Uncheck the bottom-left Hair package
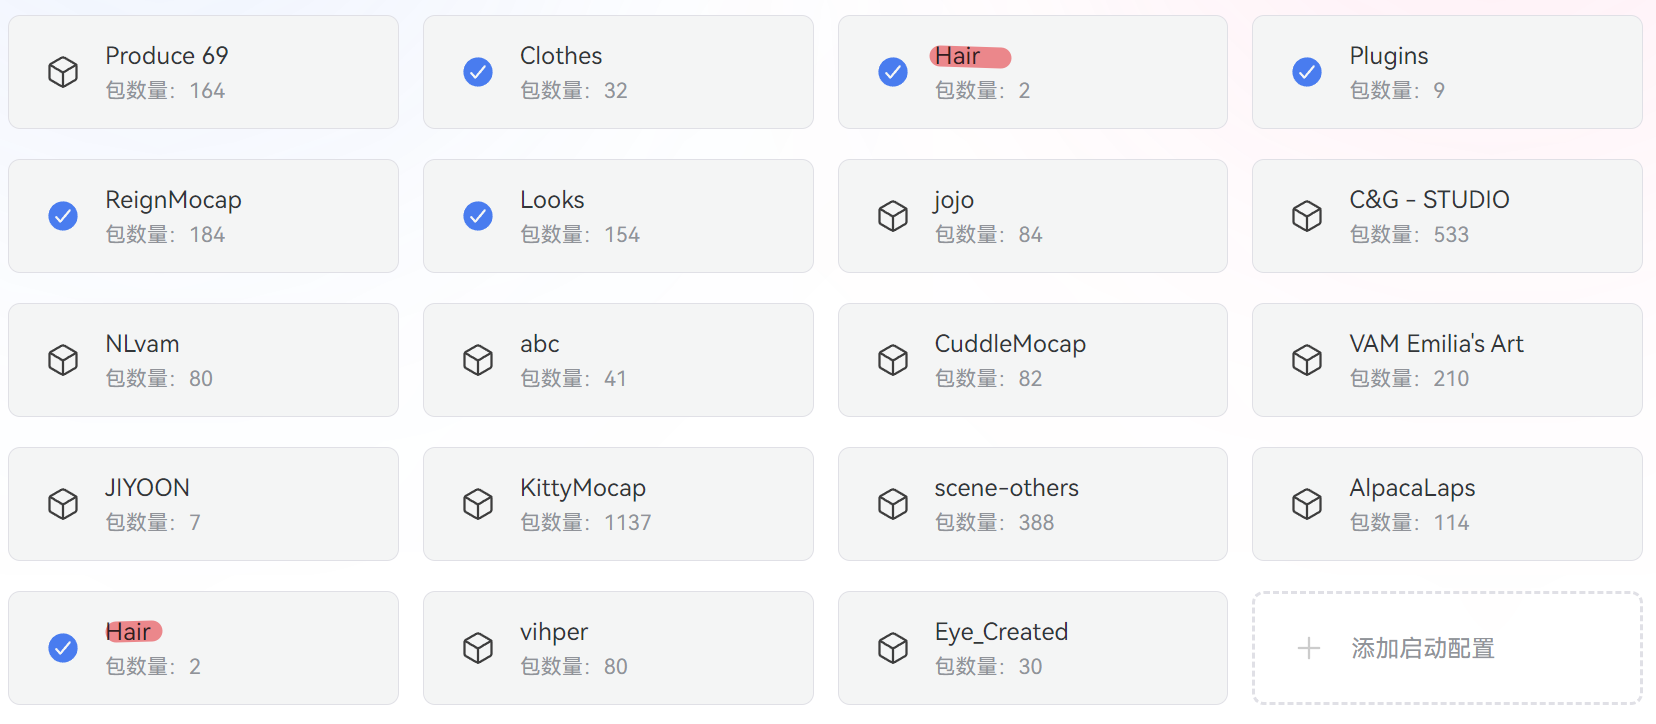Screen dimensions: 1656x724 (63, 647)
